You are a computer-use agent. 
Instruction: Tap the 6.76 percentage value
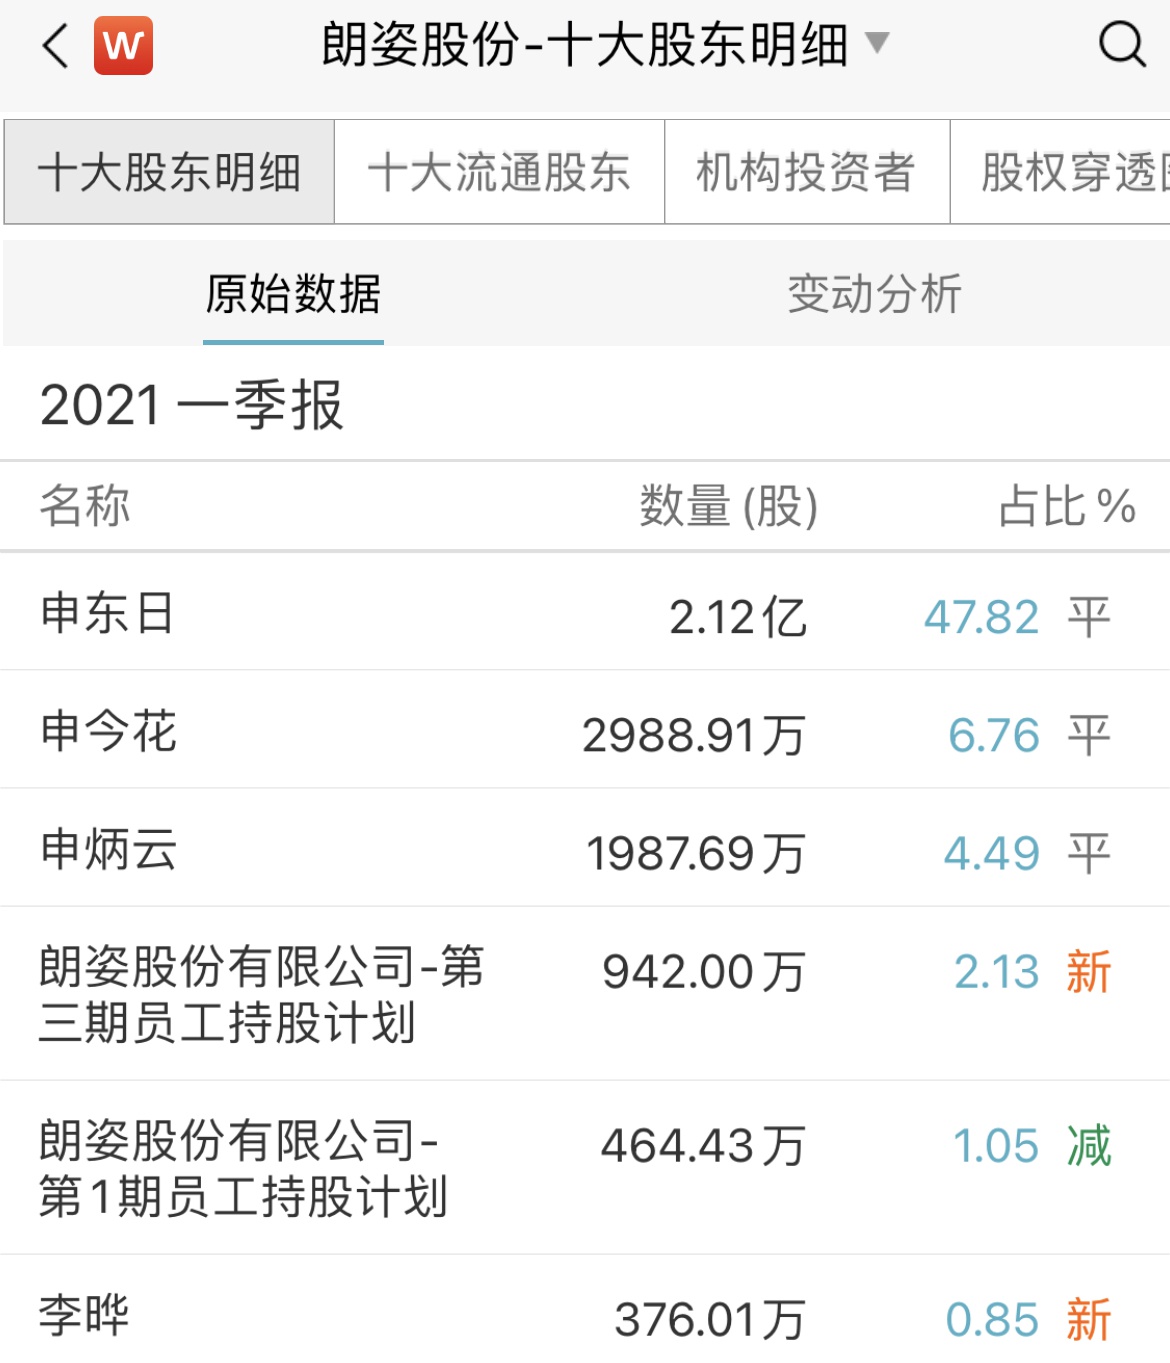point(994,736)
